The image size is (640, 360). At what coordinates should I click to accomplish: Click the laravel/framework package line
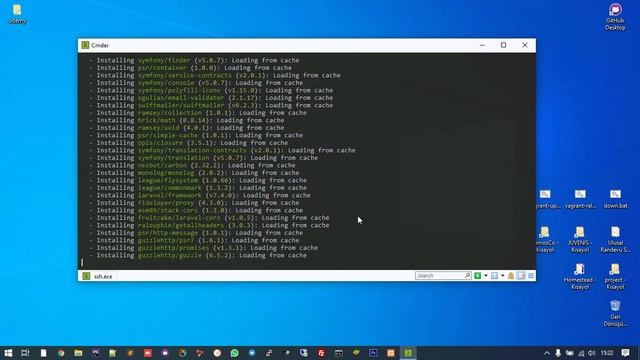[200, 196]
